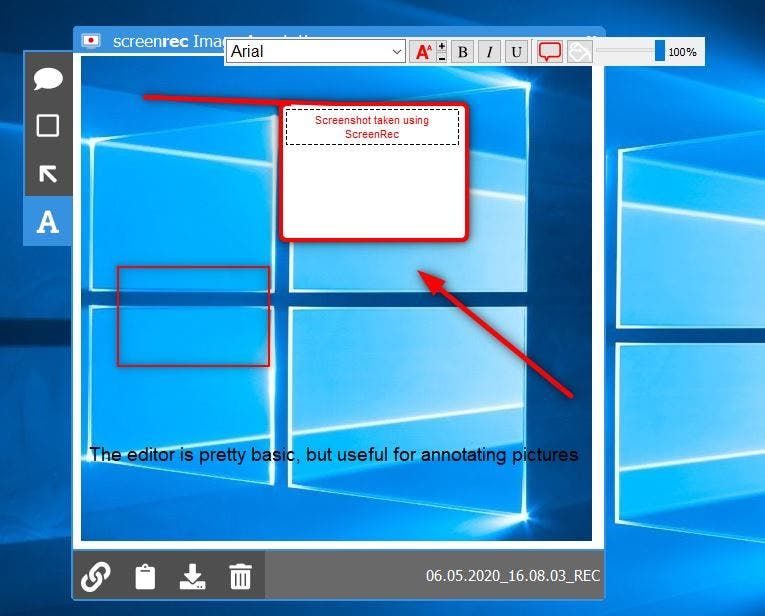Image resolution: width=765 pixels, height=616 pixels.
Task: Increase font size with plus button
Action: pos(442,46)
